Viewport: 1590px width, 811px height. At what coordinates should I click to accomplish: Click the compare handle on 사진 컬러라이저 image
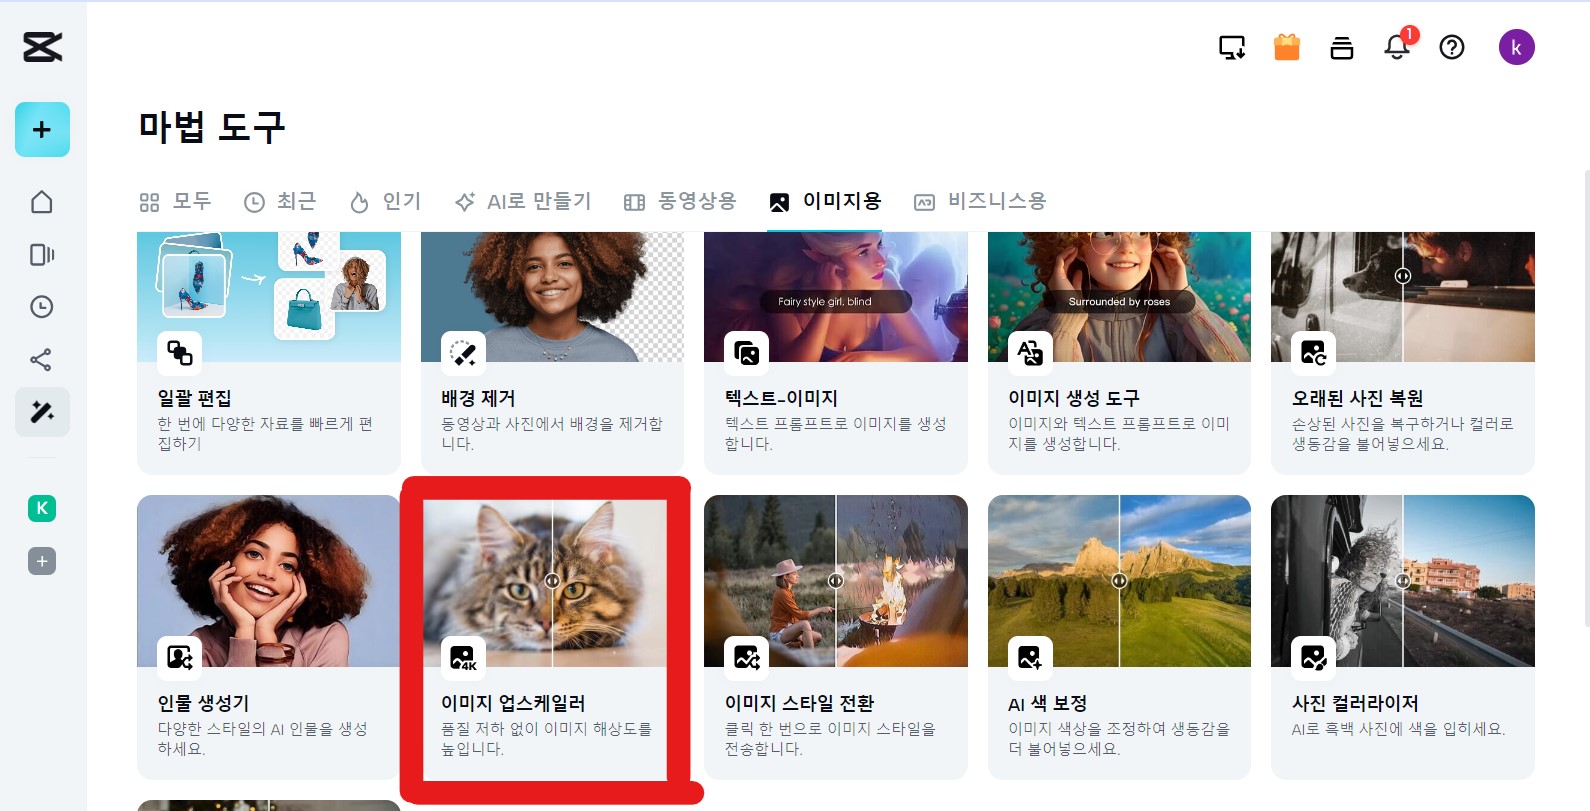pos(1403,580)
